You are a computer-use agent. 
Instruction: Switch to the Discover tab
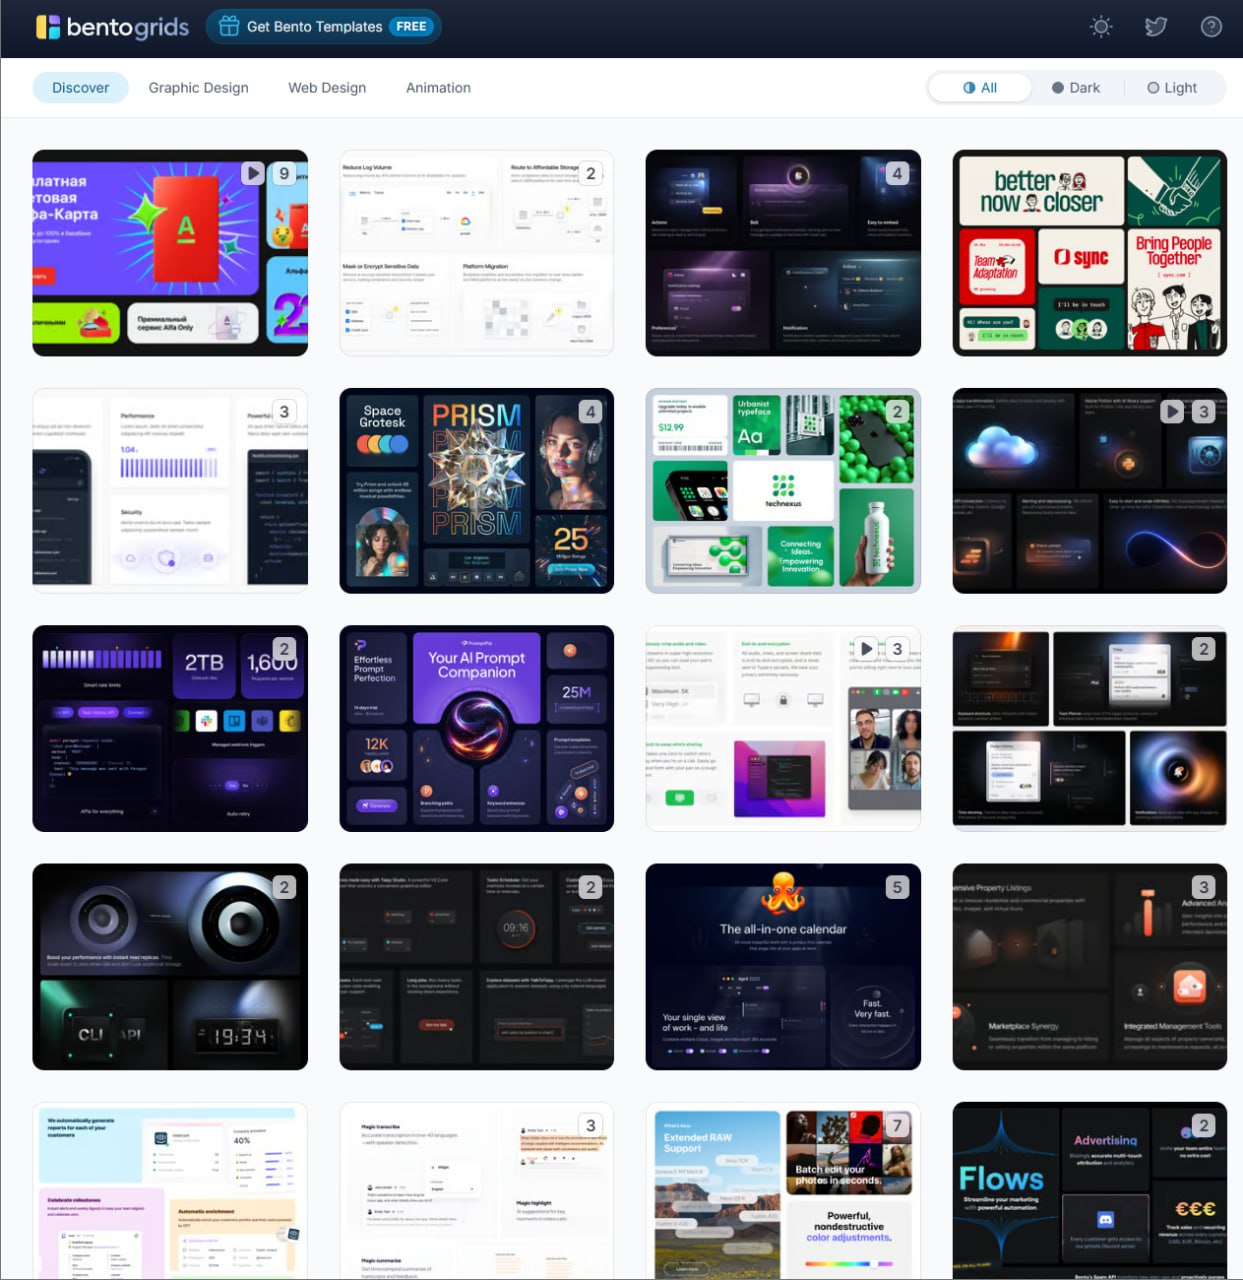pos(80,88)
